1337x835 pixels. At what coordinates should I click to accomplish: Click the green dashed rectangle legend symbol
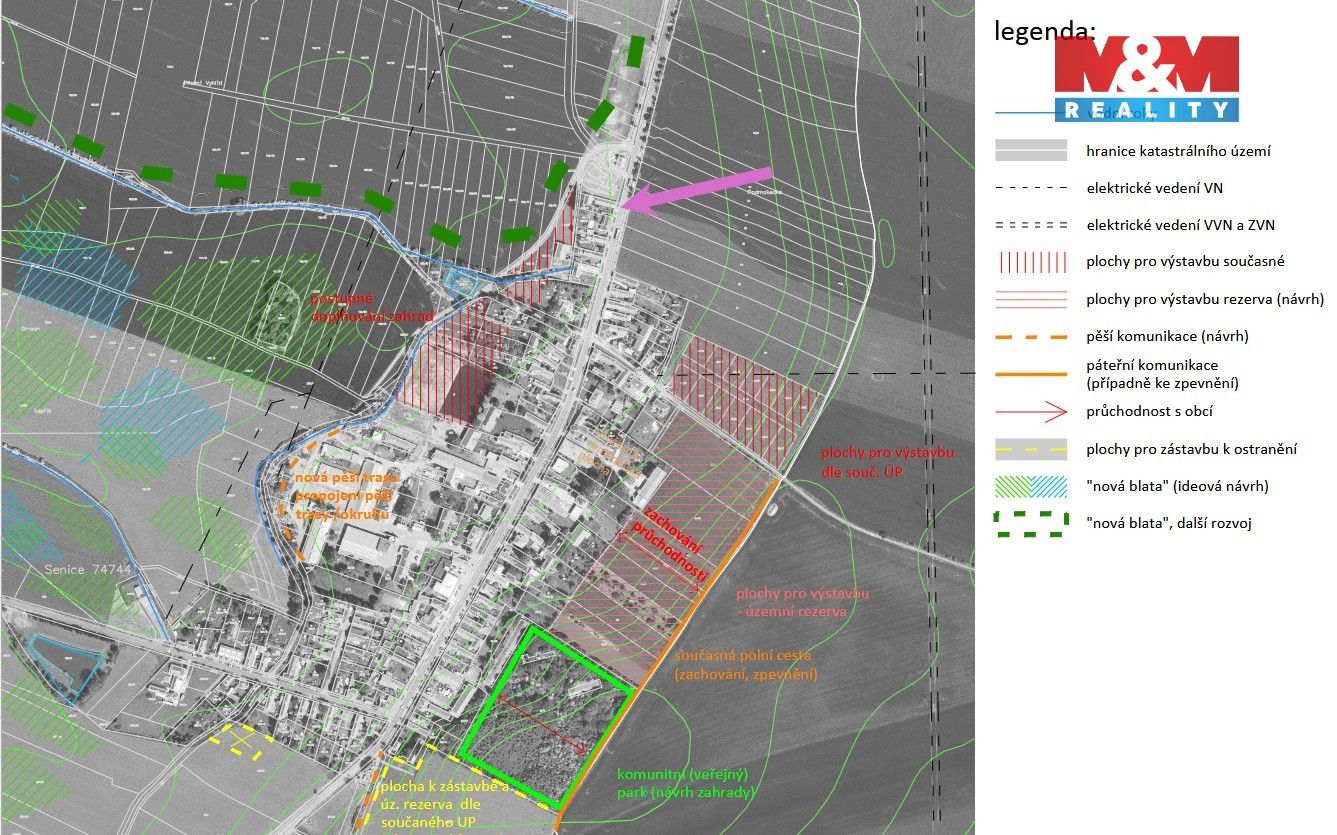tap(1030, 523)
